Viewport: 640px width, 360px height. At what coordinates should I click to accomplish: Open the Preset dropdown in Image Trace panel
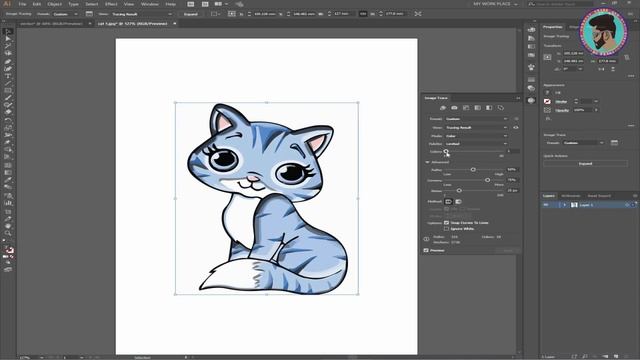coord(476,119)
